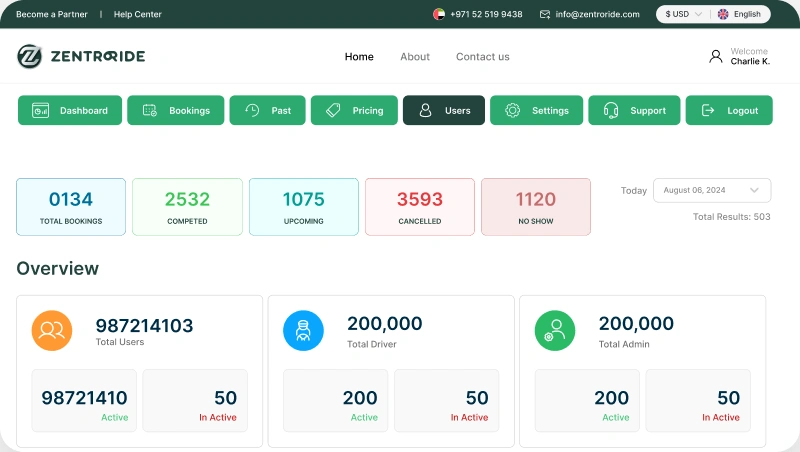This screenshot has width=800, height=452.
Task: Click the Dashboard chart icon
Action: (x=40, y=110)
